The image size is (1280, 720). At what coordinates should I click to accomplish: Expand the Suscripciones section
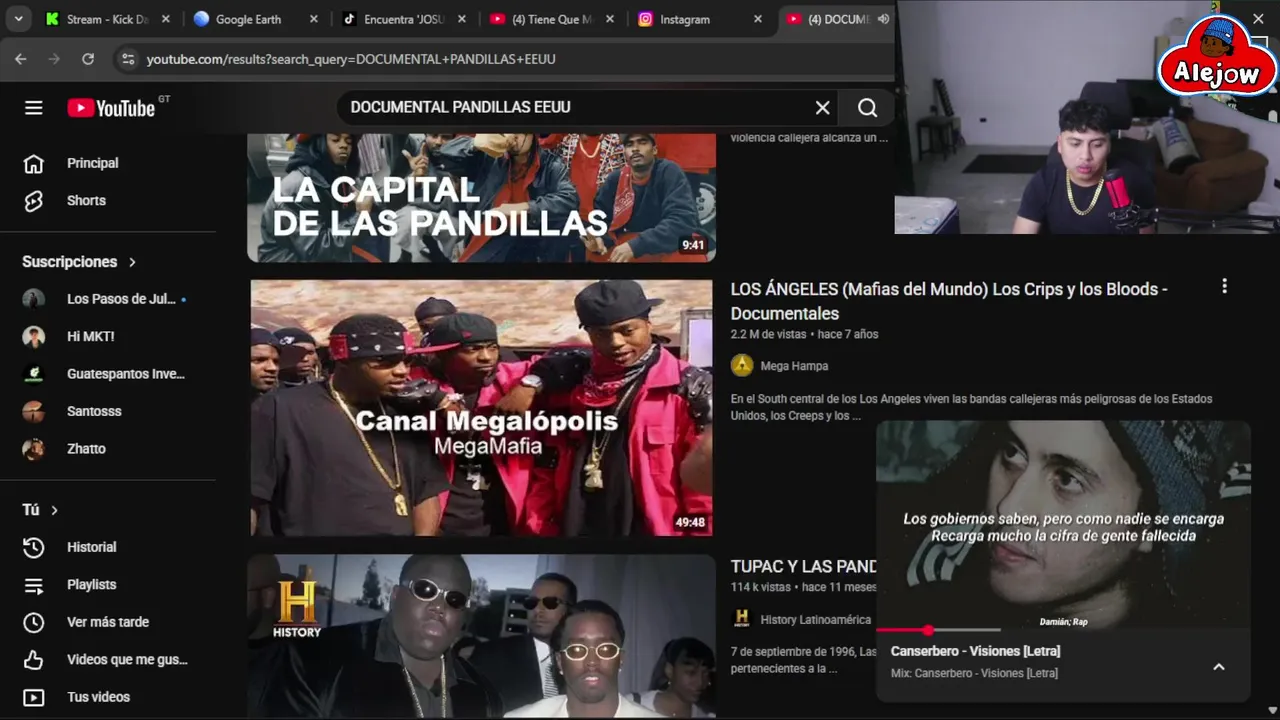79,262
